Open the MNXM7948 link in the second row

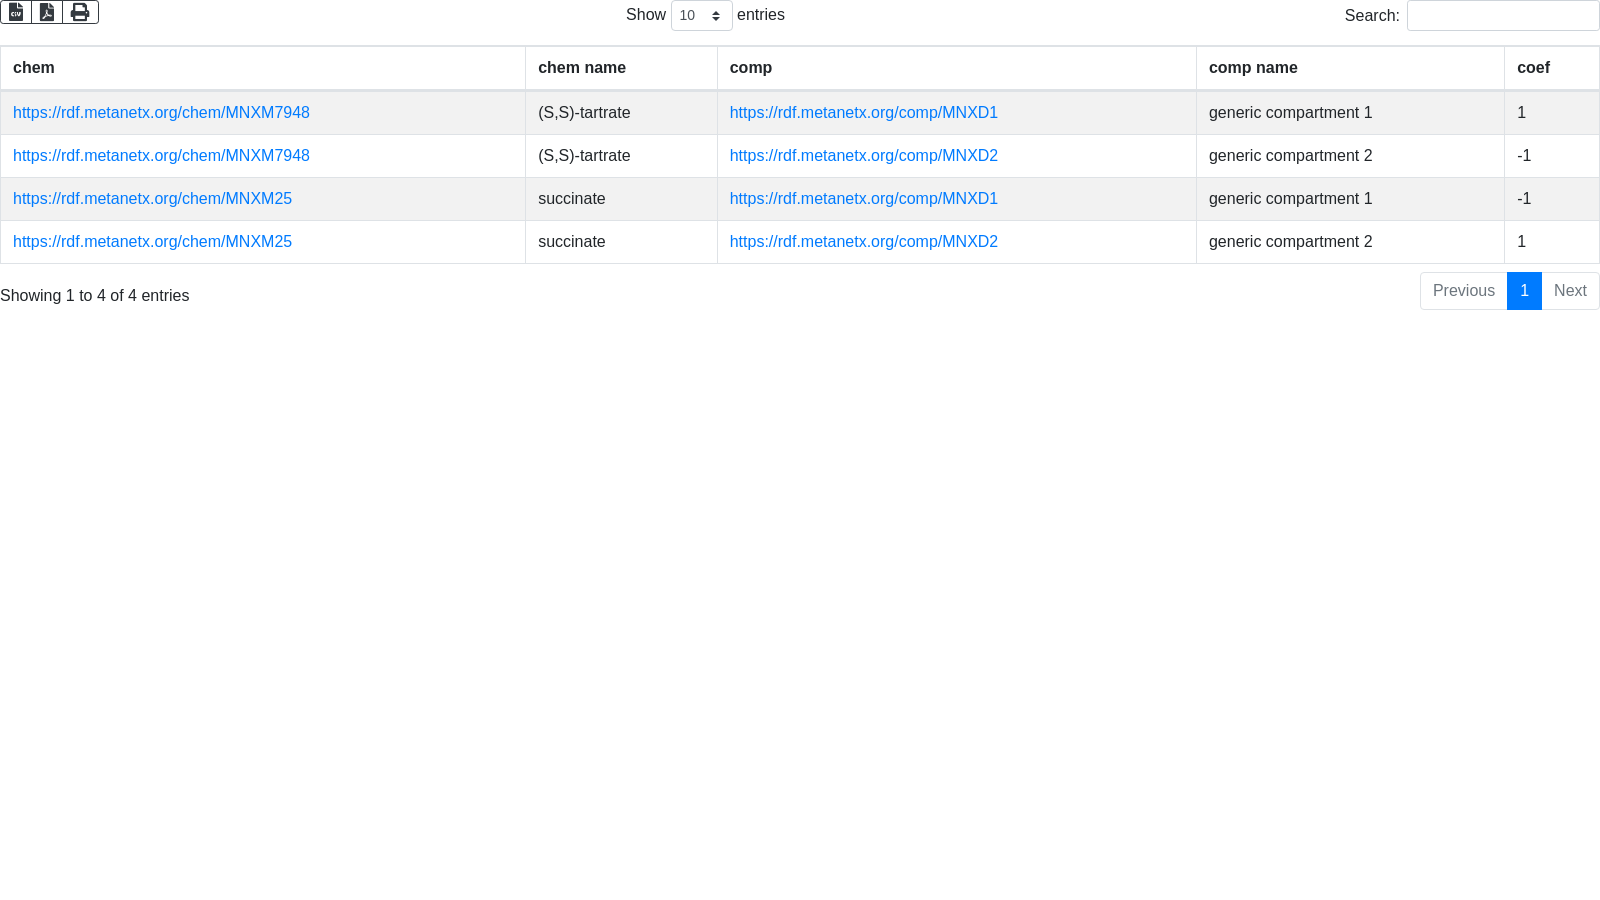[161, 156]
